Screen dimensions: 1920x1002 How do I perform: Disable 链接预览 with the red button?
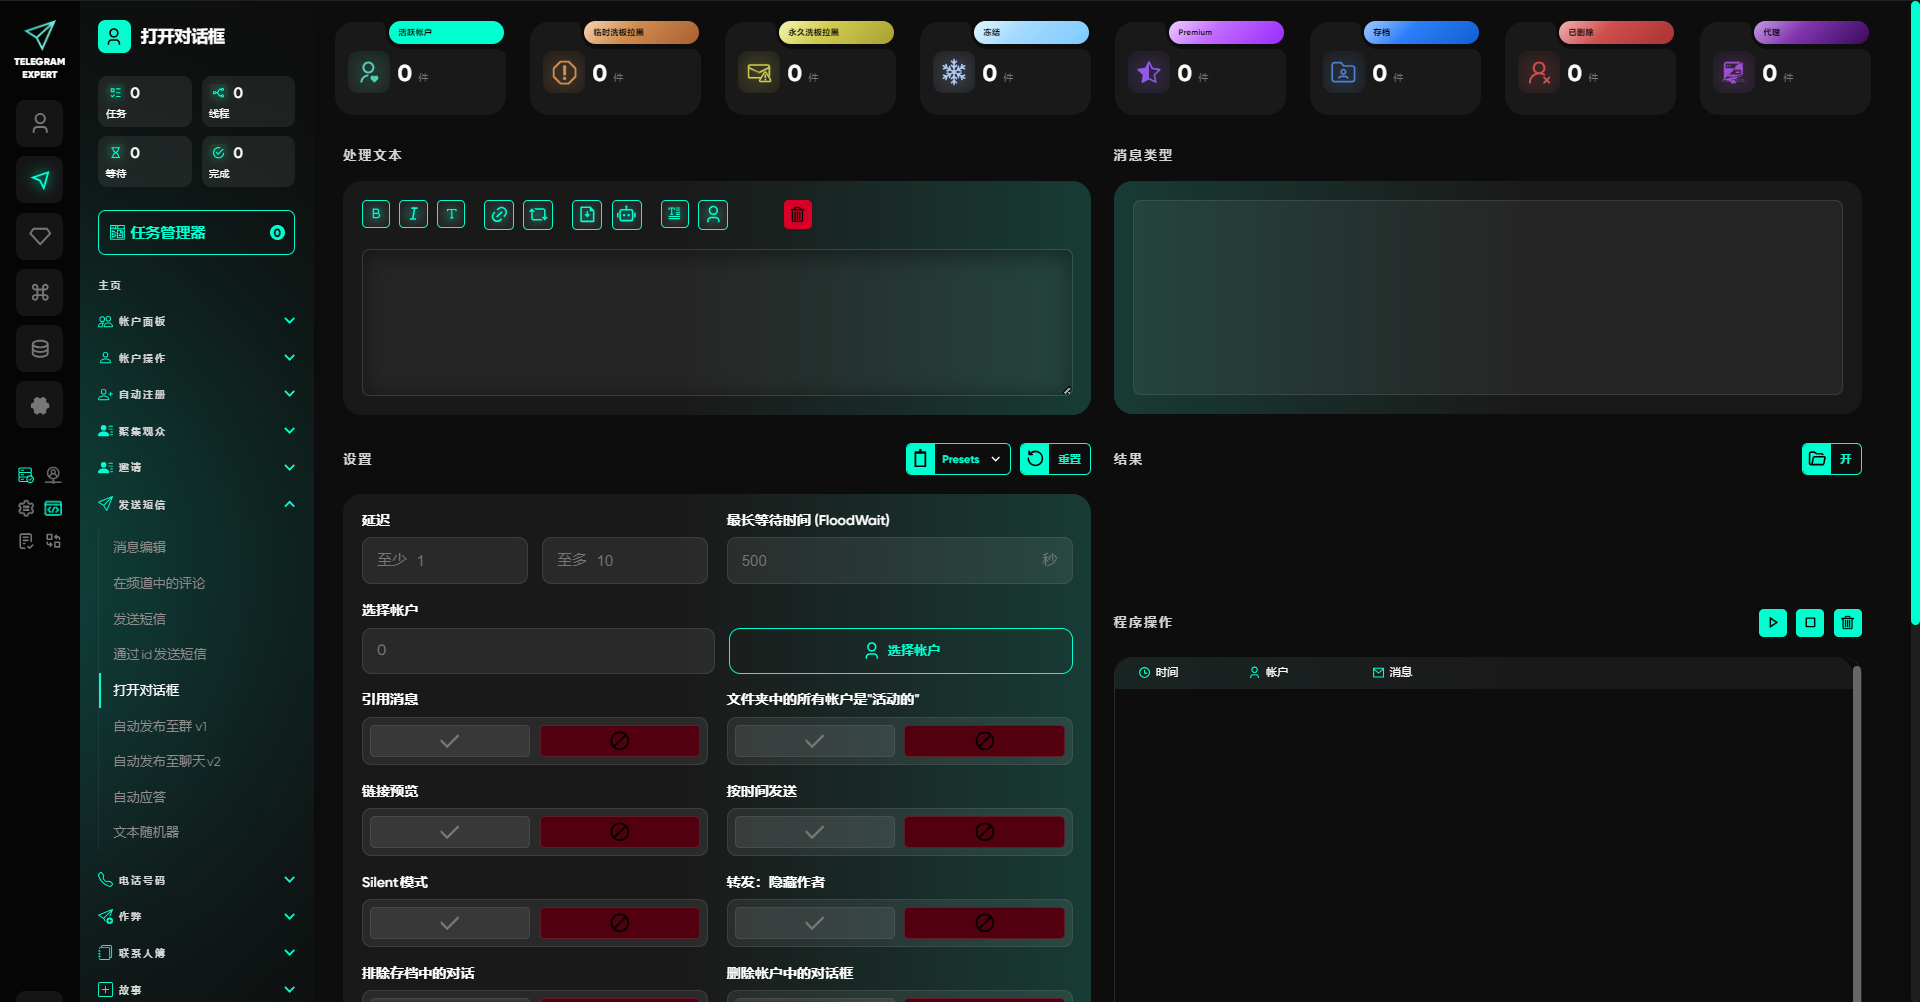coord(620,832)
